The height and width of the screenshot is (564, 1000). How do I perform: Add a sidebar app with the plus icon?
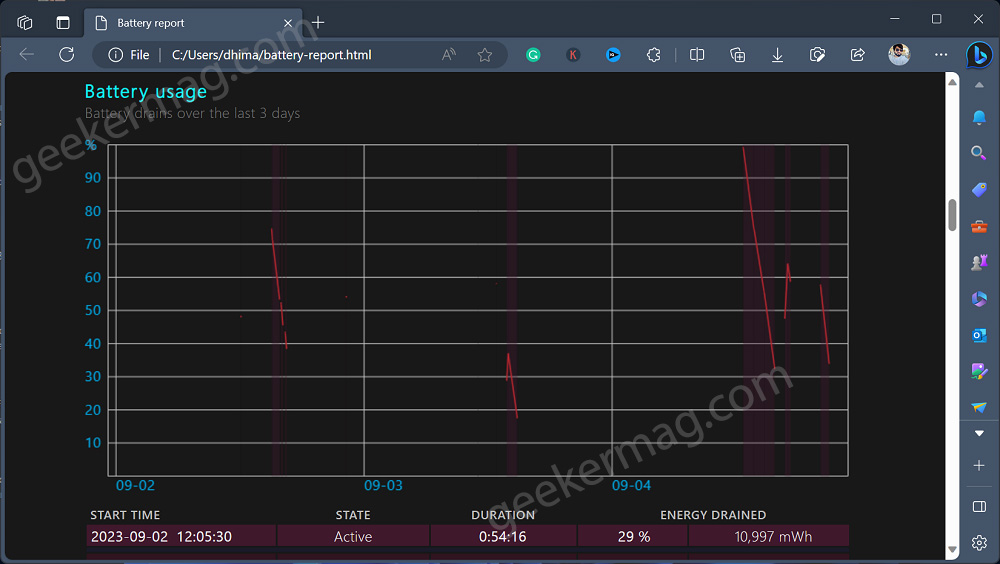tap(979, 466)
